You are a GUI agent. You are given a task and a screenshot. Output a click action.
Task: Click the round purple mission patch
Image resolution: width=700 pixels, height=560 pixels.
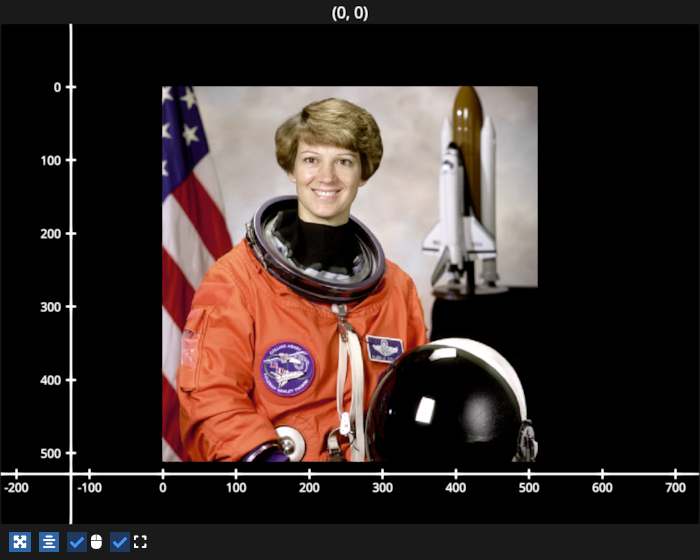pos(288,368)
